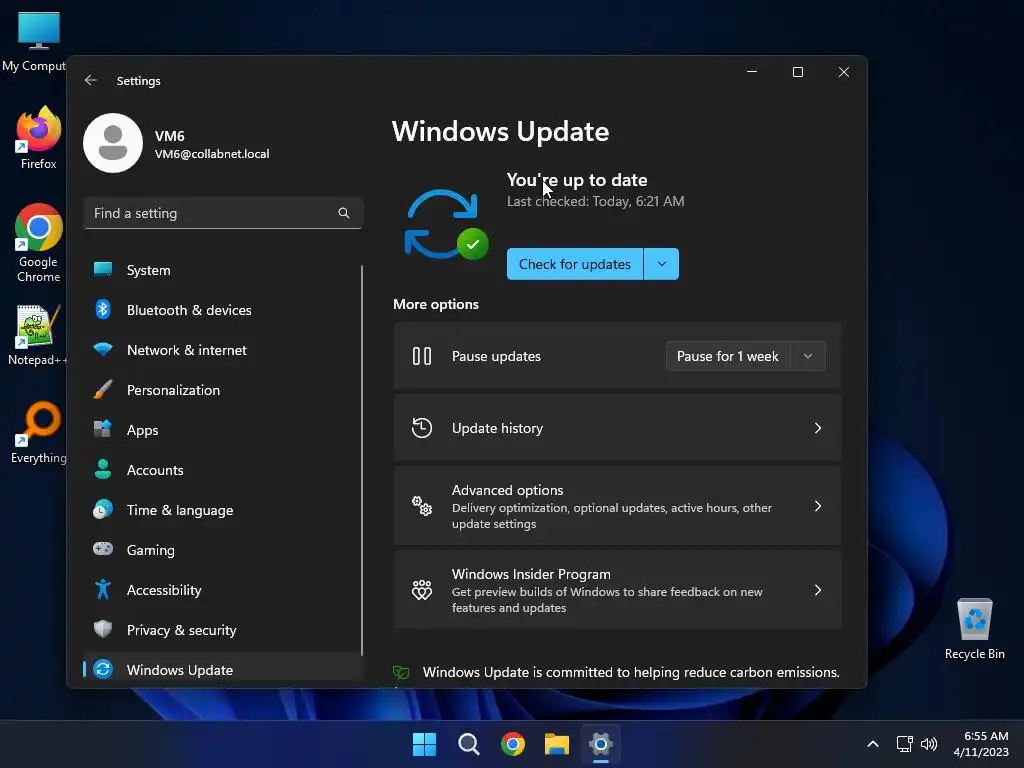1024x768 pixels.
Task: Click the Windows Update sync icon in sidebar
Action: tap(103, 669)
